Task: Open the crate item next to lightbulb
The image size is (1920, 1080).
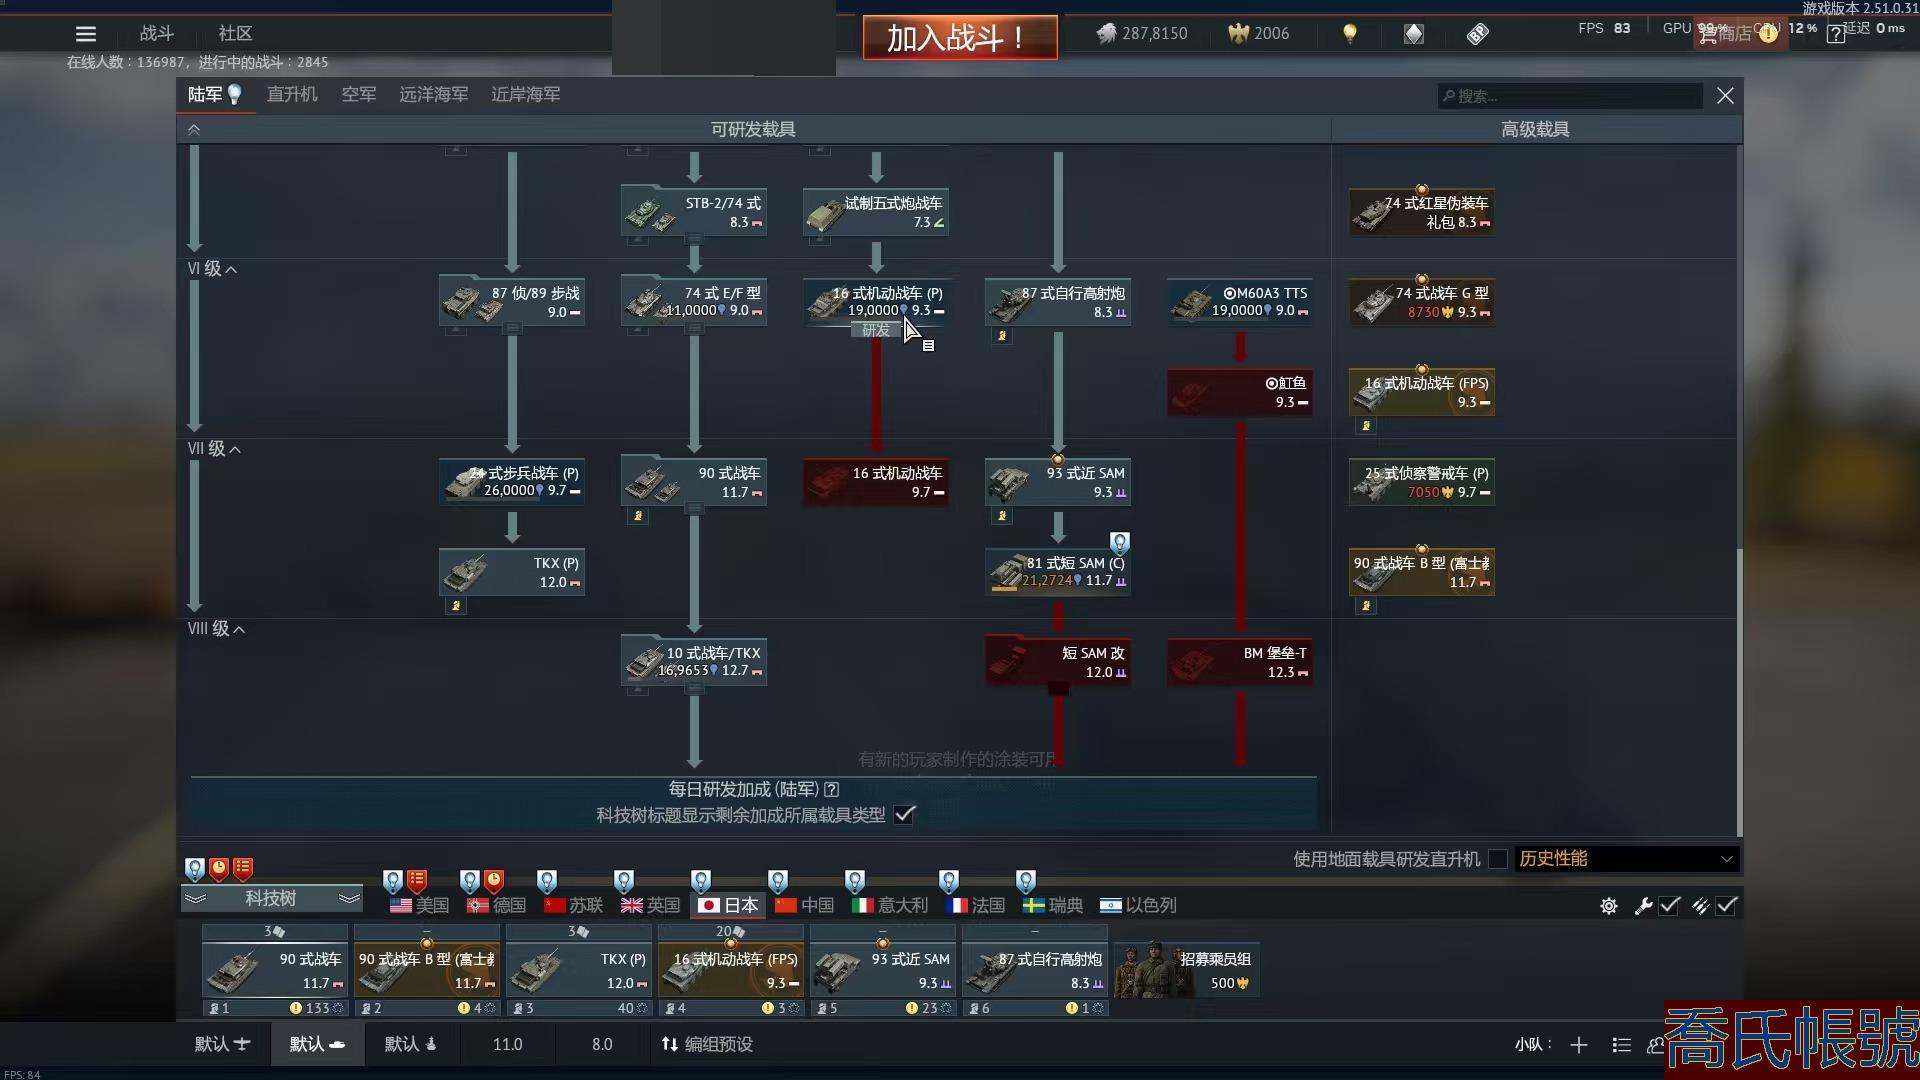Action: [1413, 34]
